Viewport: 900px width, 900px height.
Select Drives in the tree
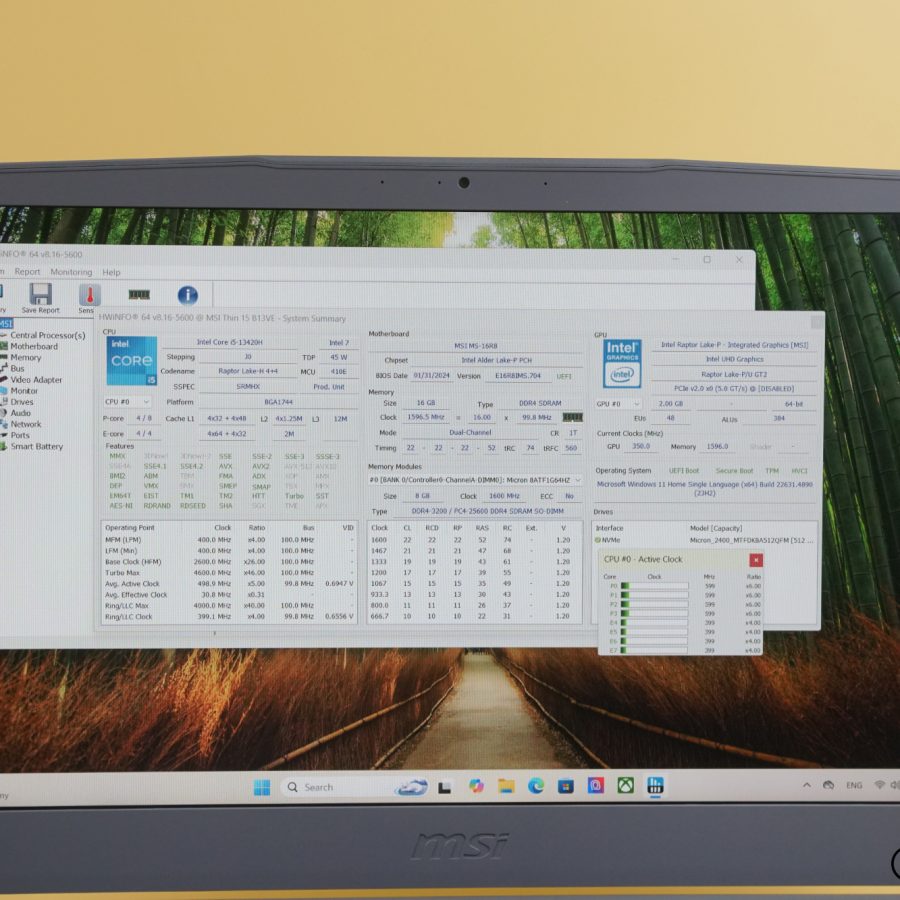click(22, 402)
